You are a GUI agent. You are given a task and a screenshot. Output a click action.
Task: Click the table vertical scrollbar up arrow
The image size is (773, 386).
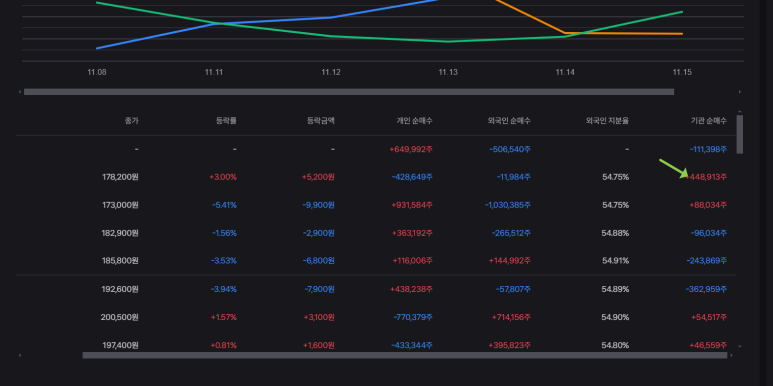click(739, 112)
